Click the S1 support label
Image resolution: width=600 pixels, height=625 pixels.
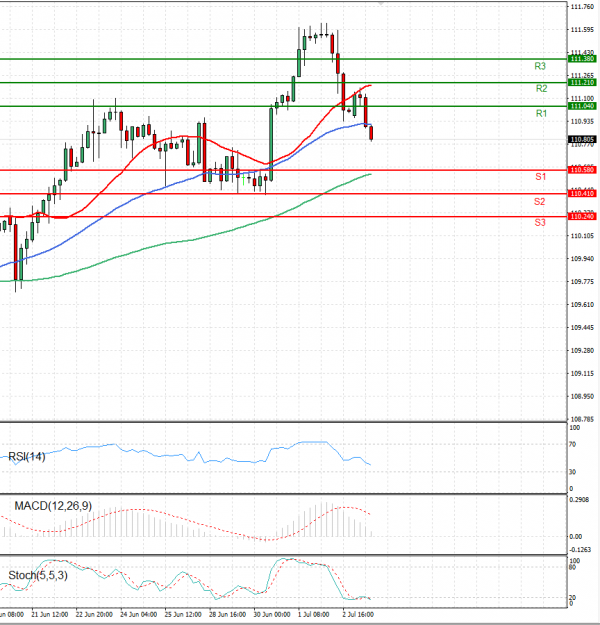pos(540,177)
